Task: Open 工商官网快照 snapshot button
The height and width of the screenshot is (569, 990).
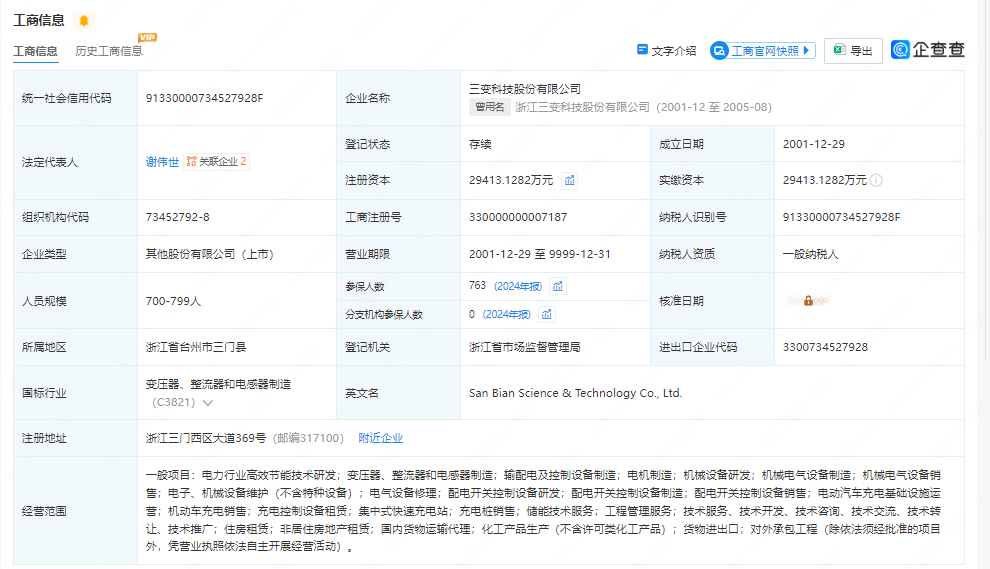Action: pos(762,51)
